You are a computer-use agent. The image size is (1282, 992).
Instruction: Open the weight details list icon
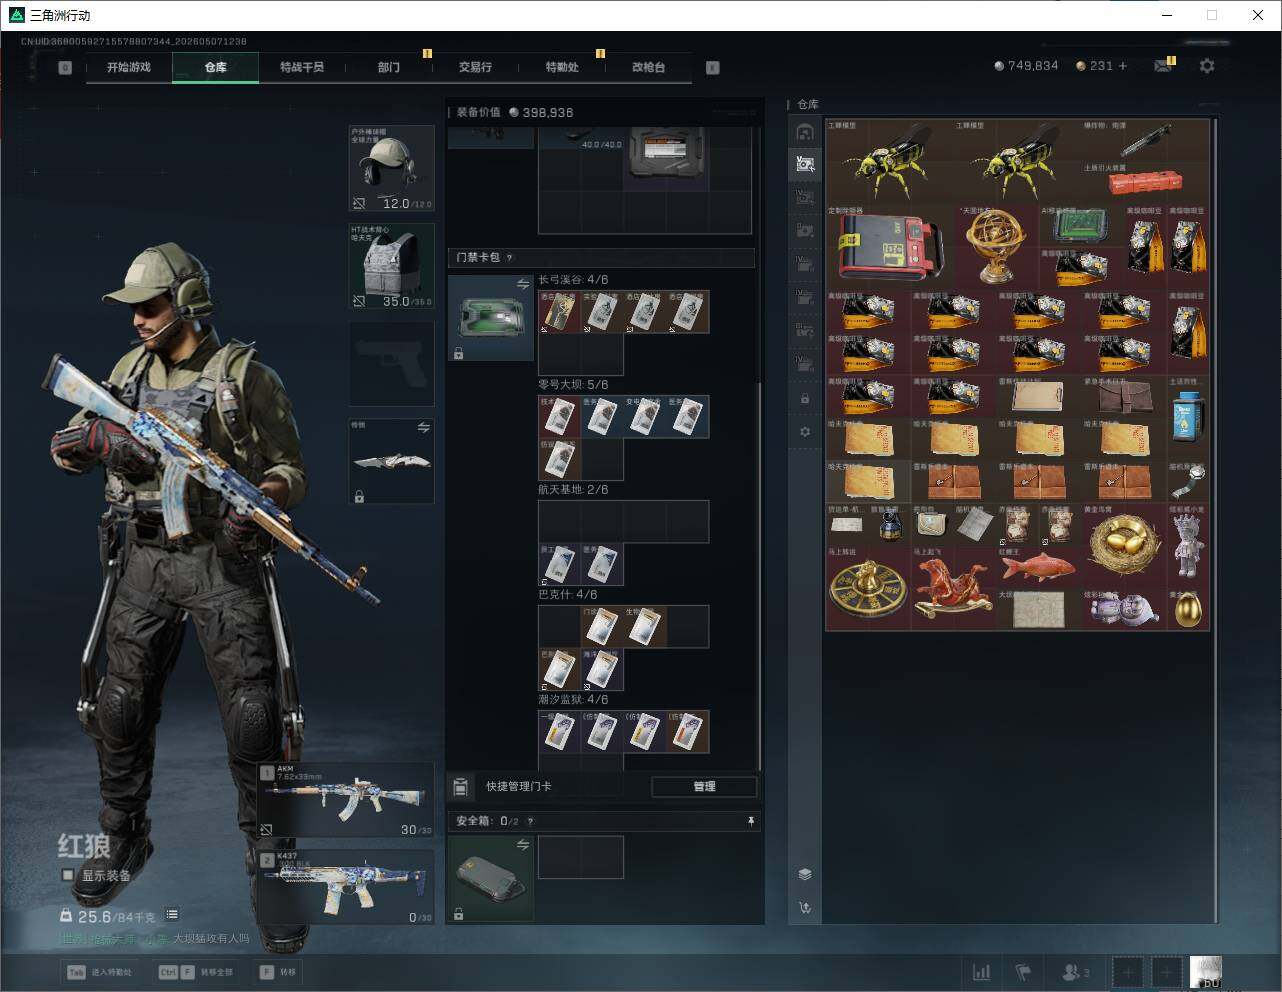coord(172,914)
